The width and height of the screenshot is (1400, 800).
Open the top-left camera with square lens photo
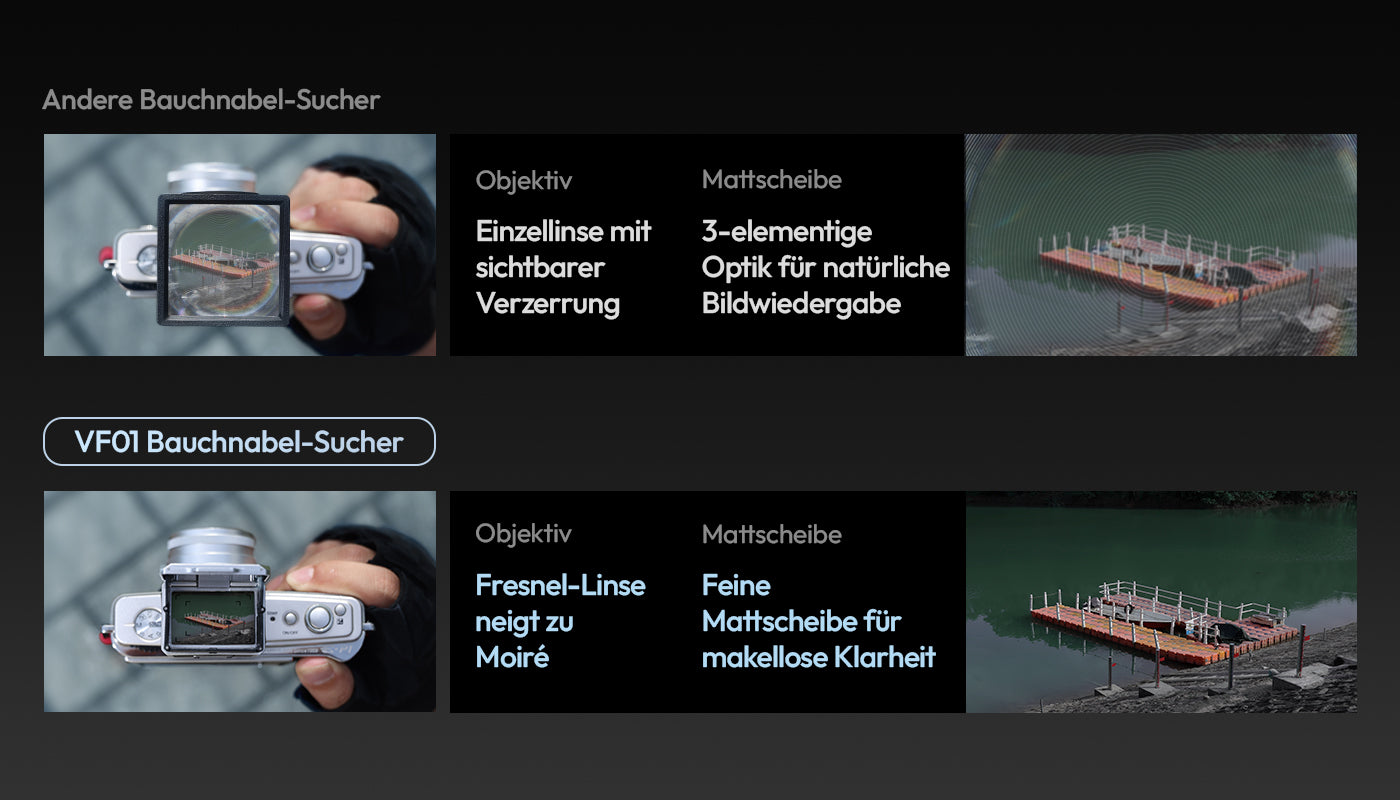pos(240,245)
